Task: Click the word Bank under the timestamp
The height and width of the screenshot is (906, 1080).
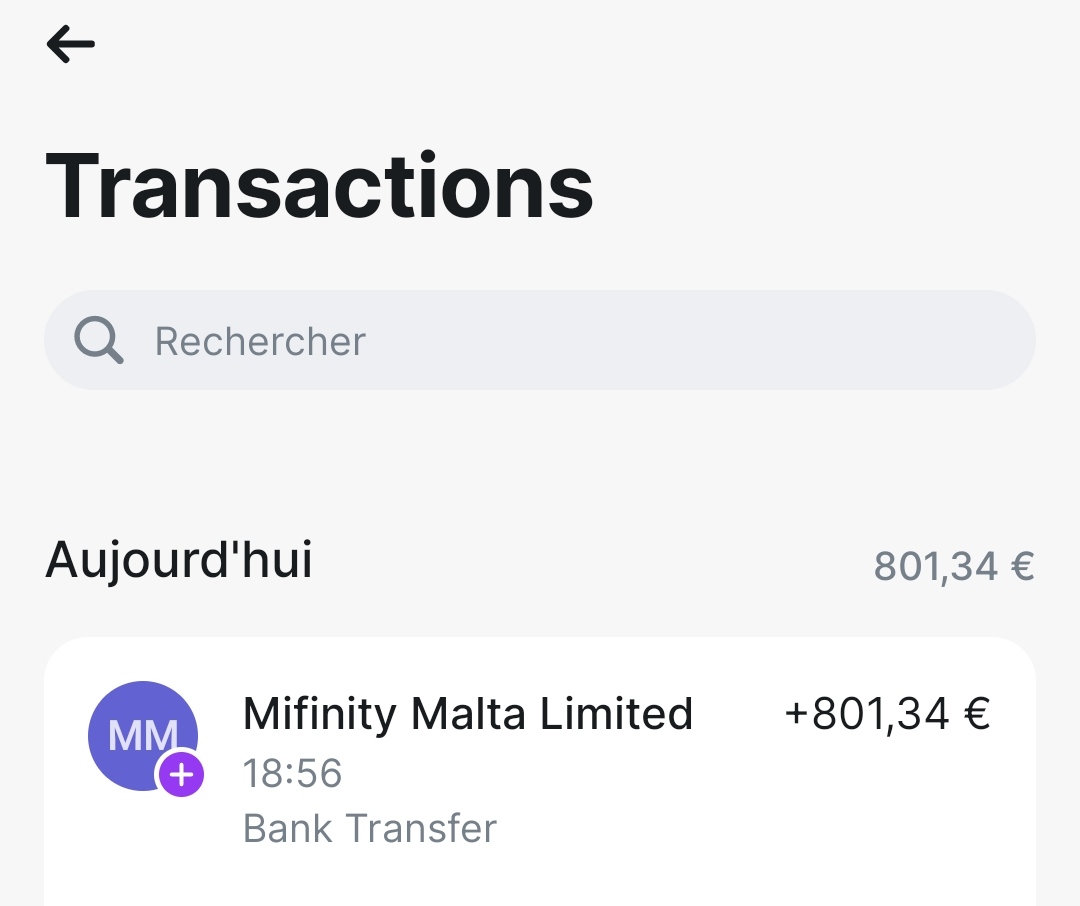Action: pos(287,828)
